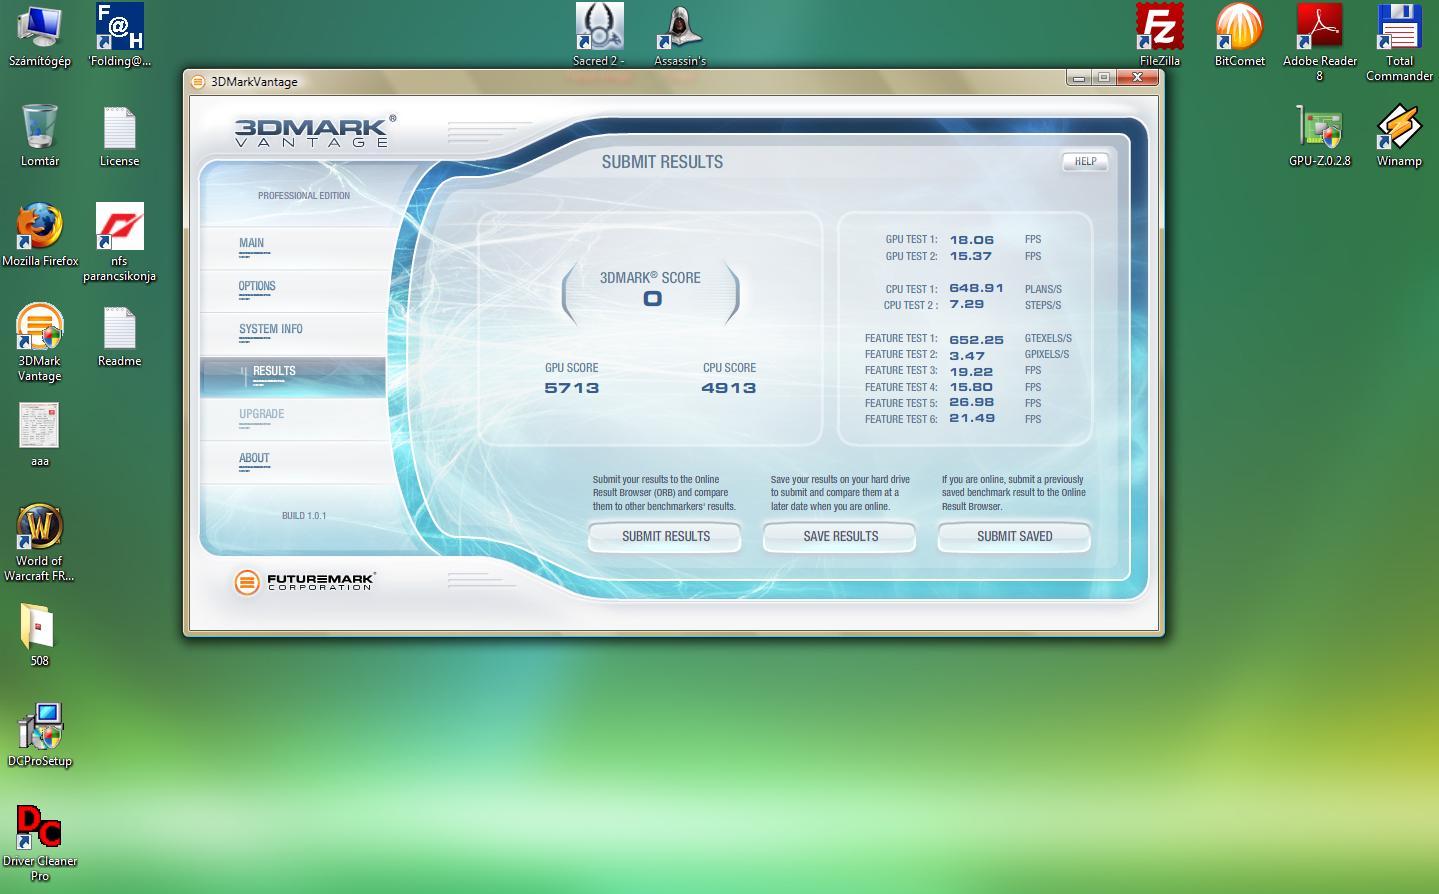Viewport: 1439px width, 894px height.
Task: Open the Számítógép desktop icon
Action: (x=40, y=27)
